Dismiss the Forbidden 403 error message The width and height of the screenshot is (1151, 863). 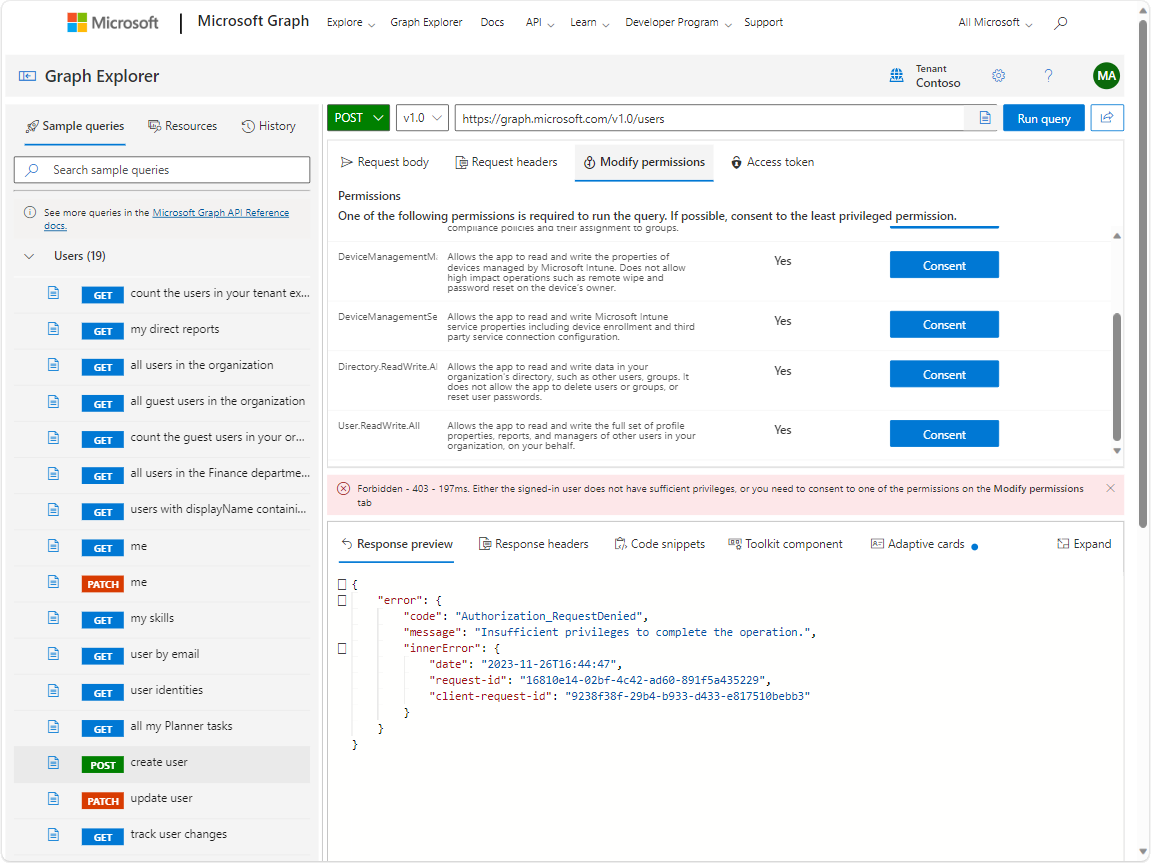tap(1111, 488)
